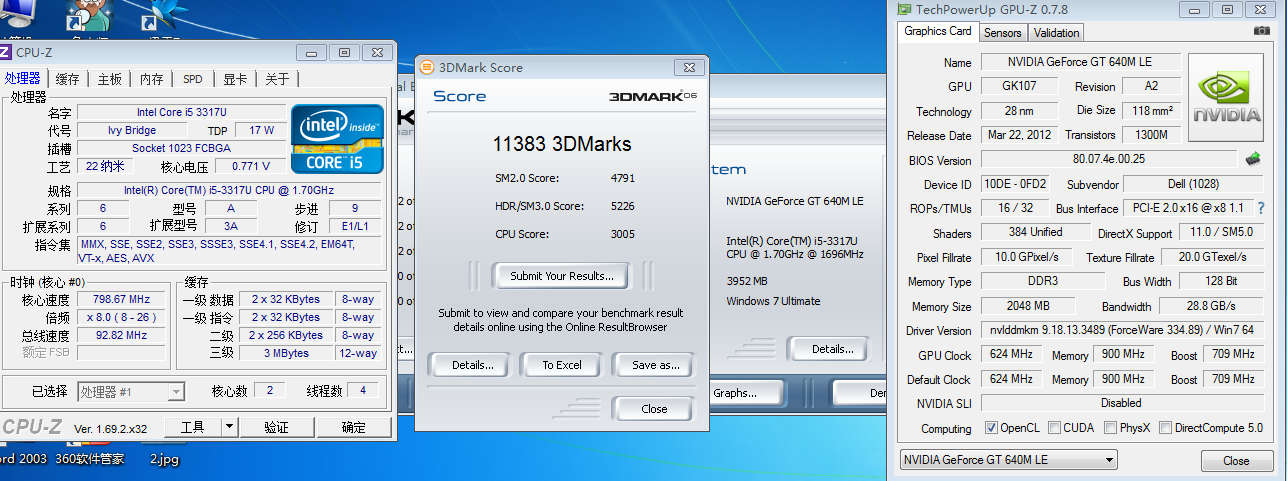Image resolution: width=1287 pixels, height=481 pixels.
Task: Click the 三级 cache value 3 MBytes
Action: pos(286,353)
